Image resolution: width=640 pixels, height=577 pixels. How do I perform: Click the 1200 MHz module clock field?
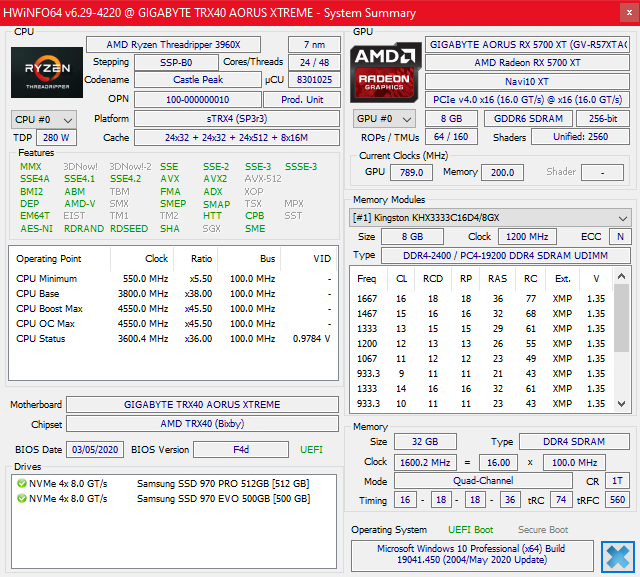[x=527, y=237]
